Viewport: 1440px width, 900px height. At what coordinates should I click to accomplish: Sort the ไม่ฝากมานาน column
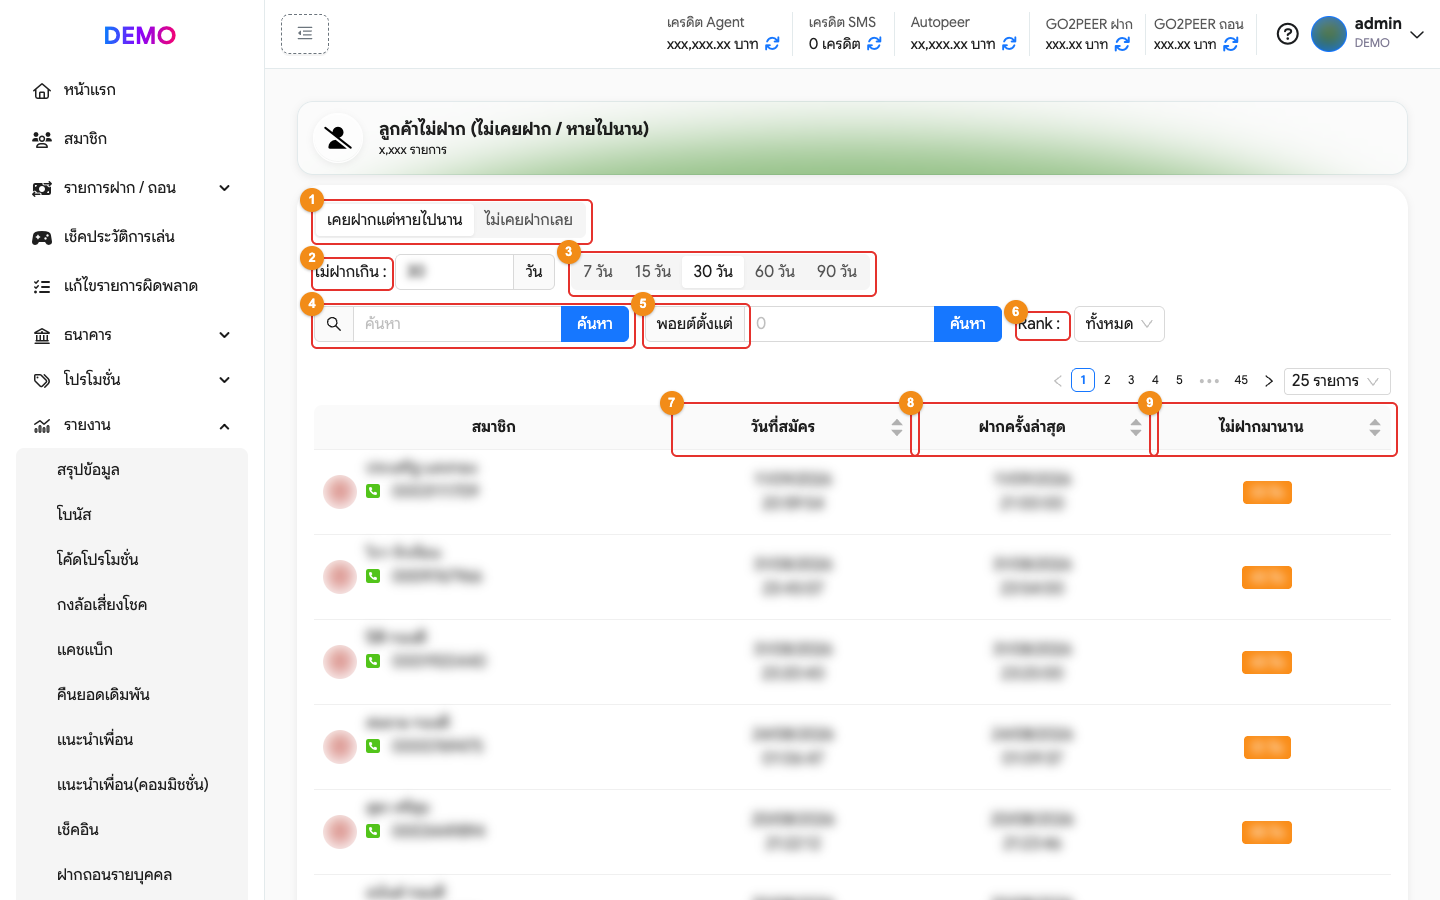coord(1375,428)
